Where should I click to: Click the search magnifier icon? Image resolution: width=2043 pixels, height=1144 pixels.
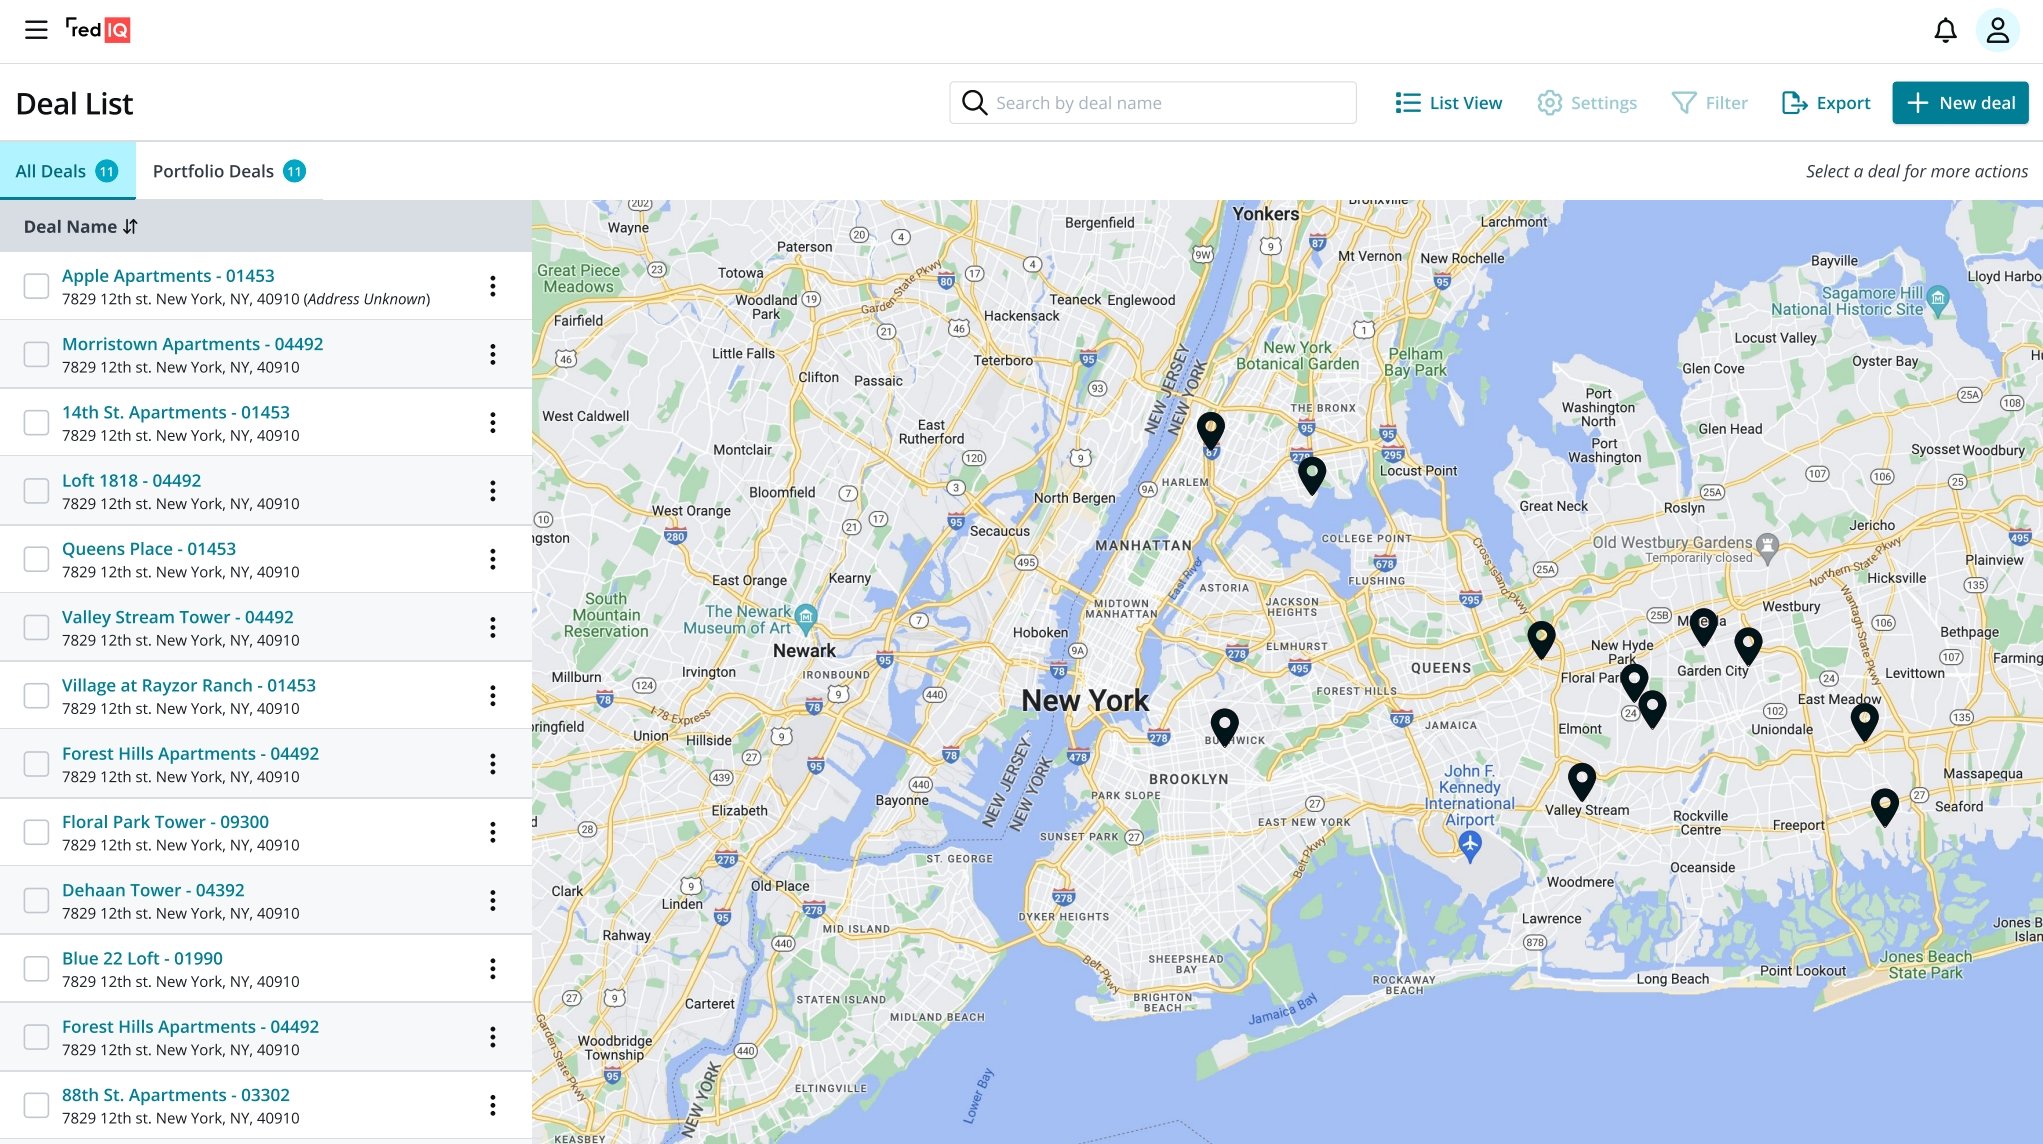[974, 102]
